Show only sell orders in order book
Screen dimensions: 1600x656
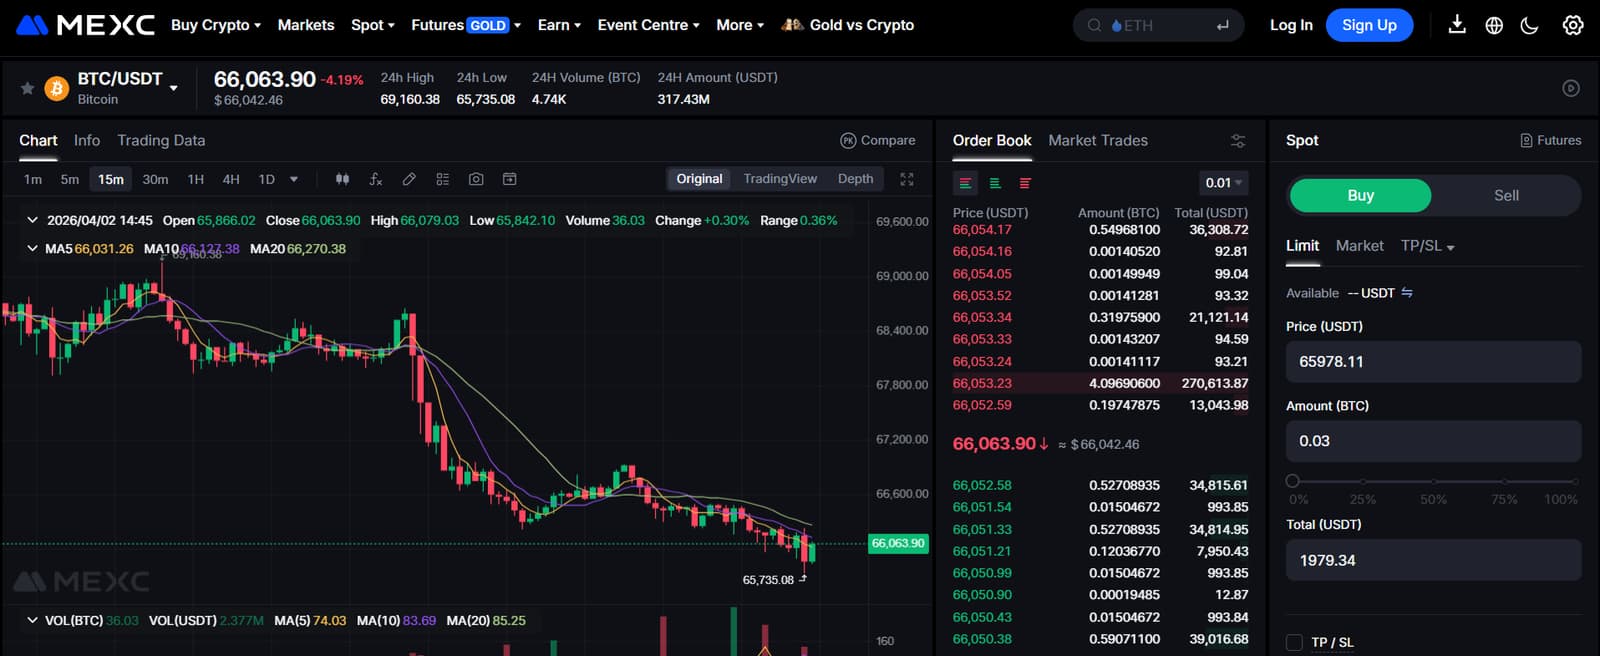point(1025,183)
